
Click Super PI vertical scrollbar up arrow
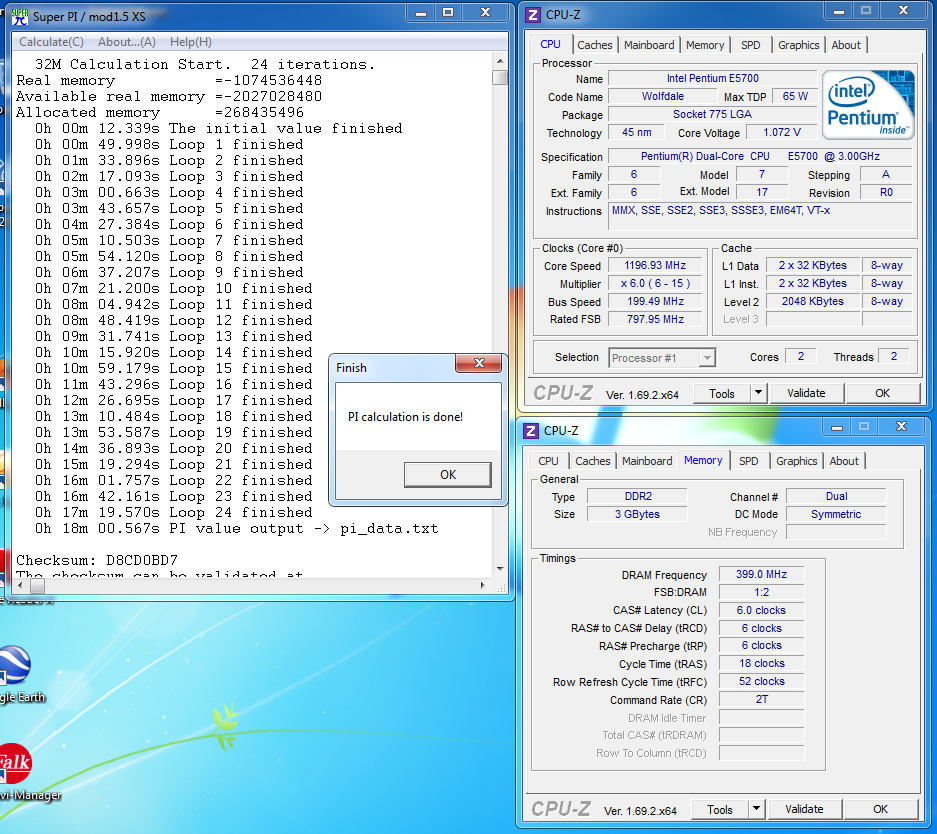(500, 61)
